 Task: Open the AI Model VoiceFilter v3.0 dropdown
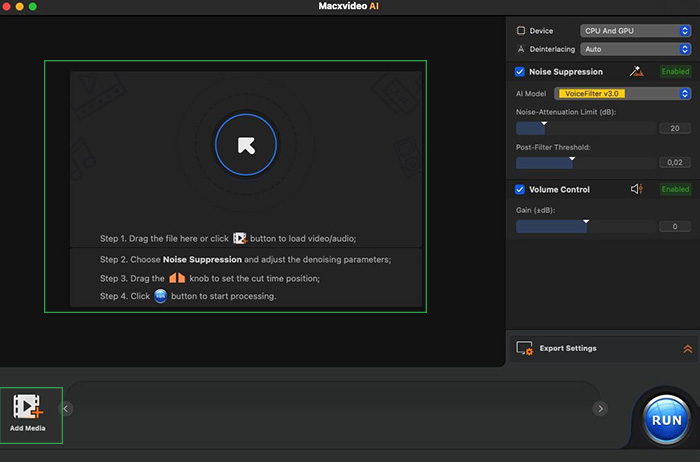[x=622, y=94]
